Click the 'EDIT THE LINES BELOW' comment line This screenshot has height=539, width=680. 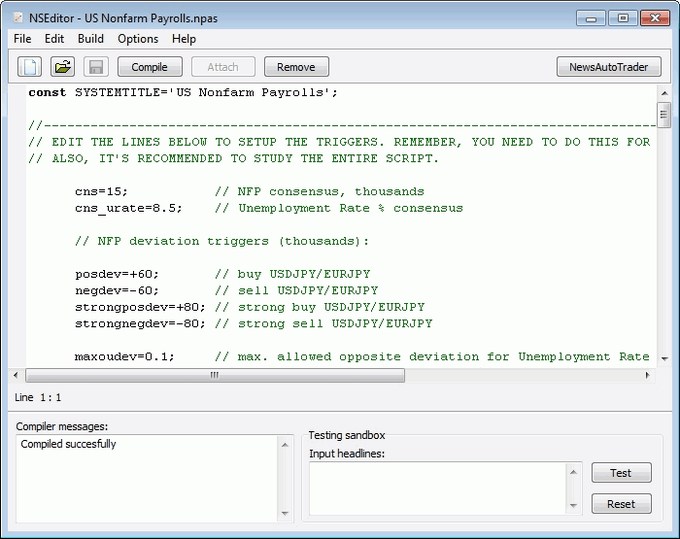coord(339,142)
